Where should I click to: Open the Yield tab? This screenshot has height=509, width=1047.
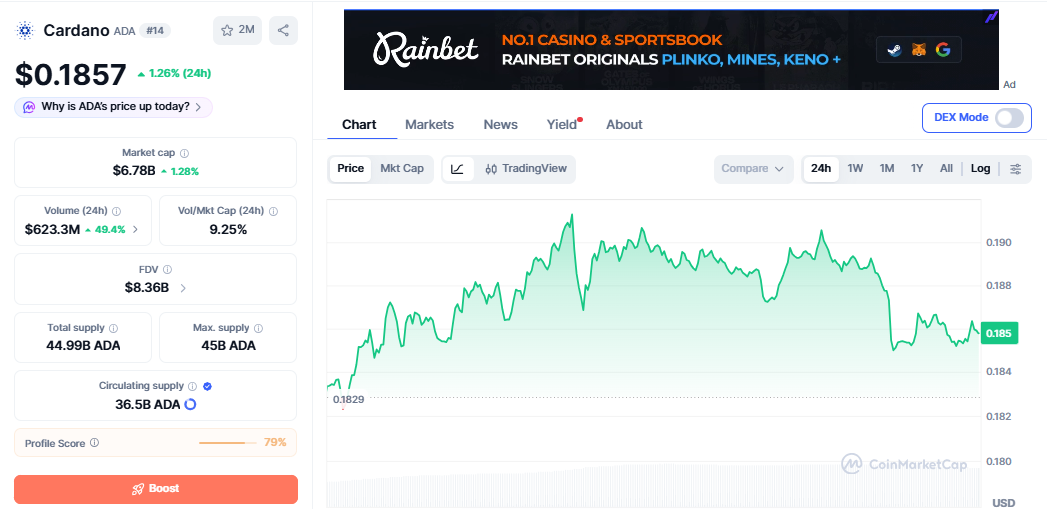click(563, 125)
